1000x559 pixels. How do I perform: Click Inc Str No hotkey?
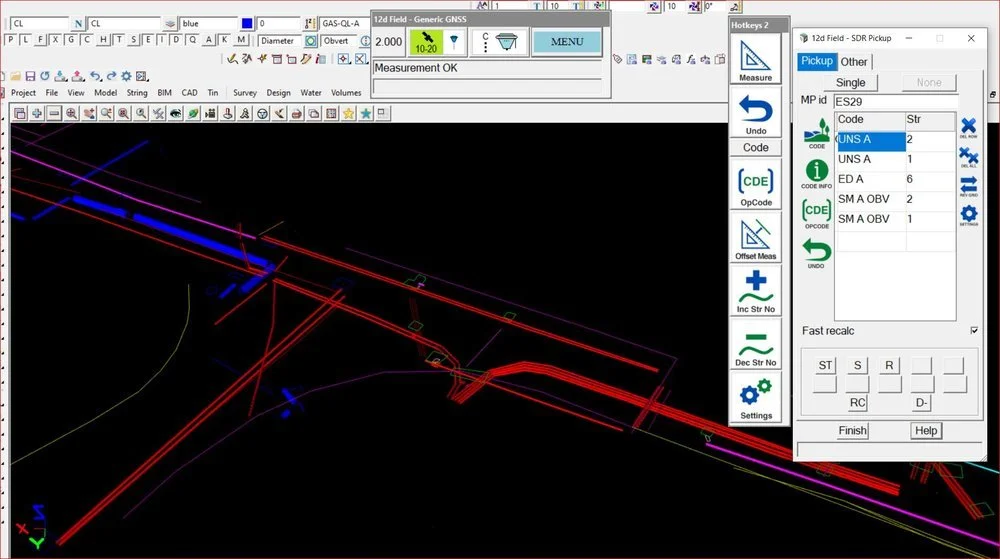[755, 291]
